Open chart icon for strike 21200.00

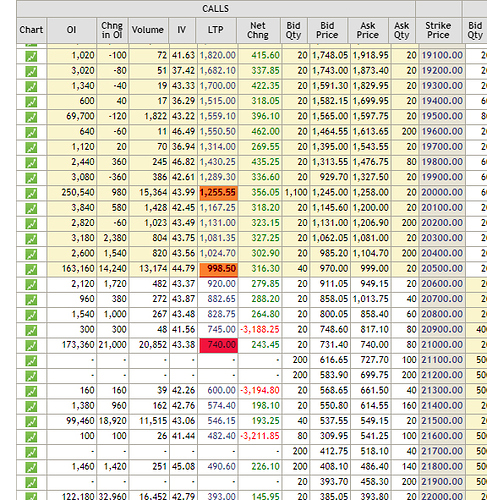pos(31,376)
